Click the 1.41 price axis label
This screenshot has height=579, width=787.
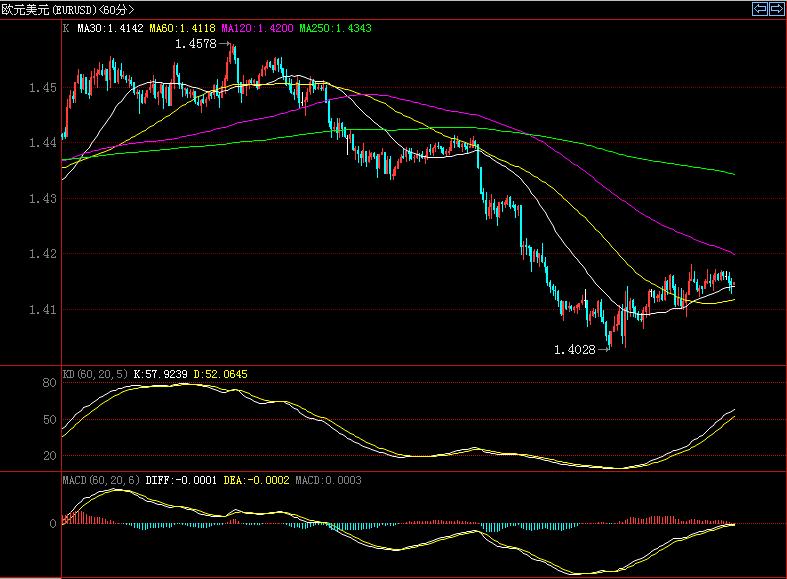pos(43,309)
